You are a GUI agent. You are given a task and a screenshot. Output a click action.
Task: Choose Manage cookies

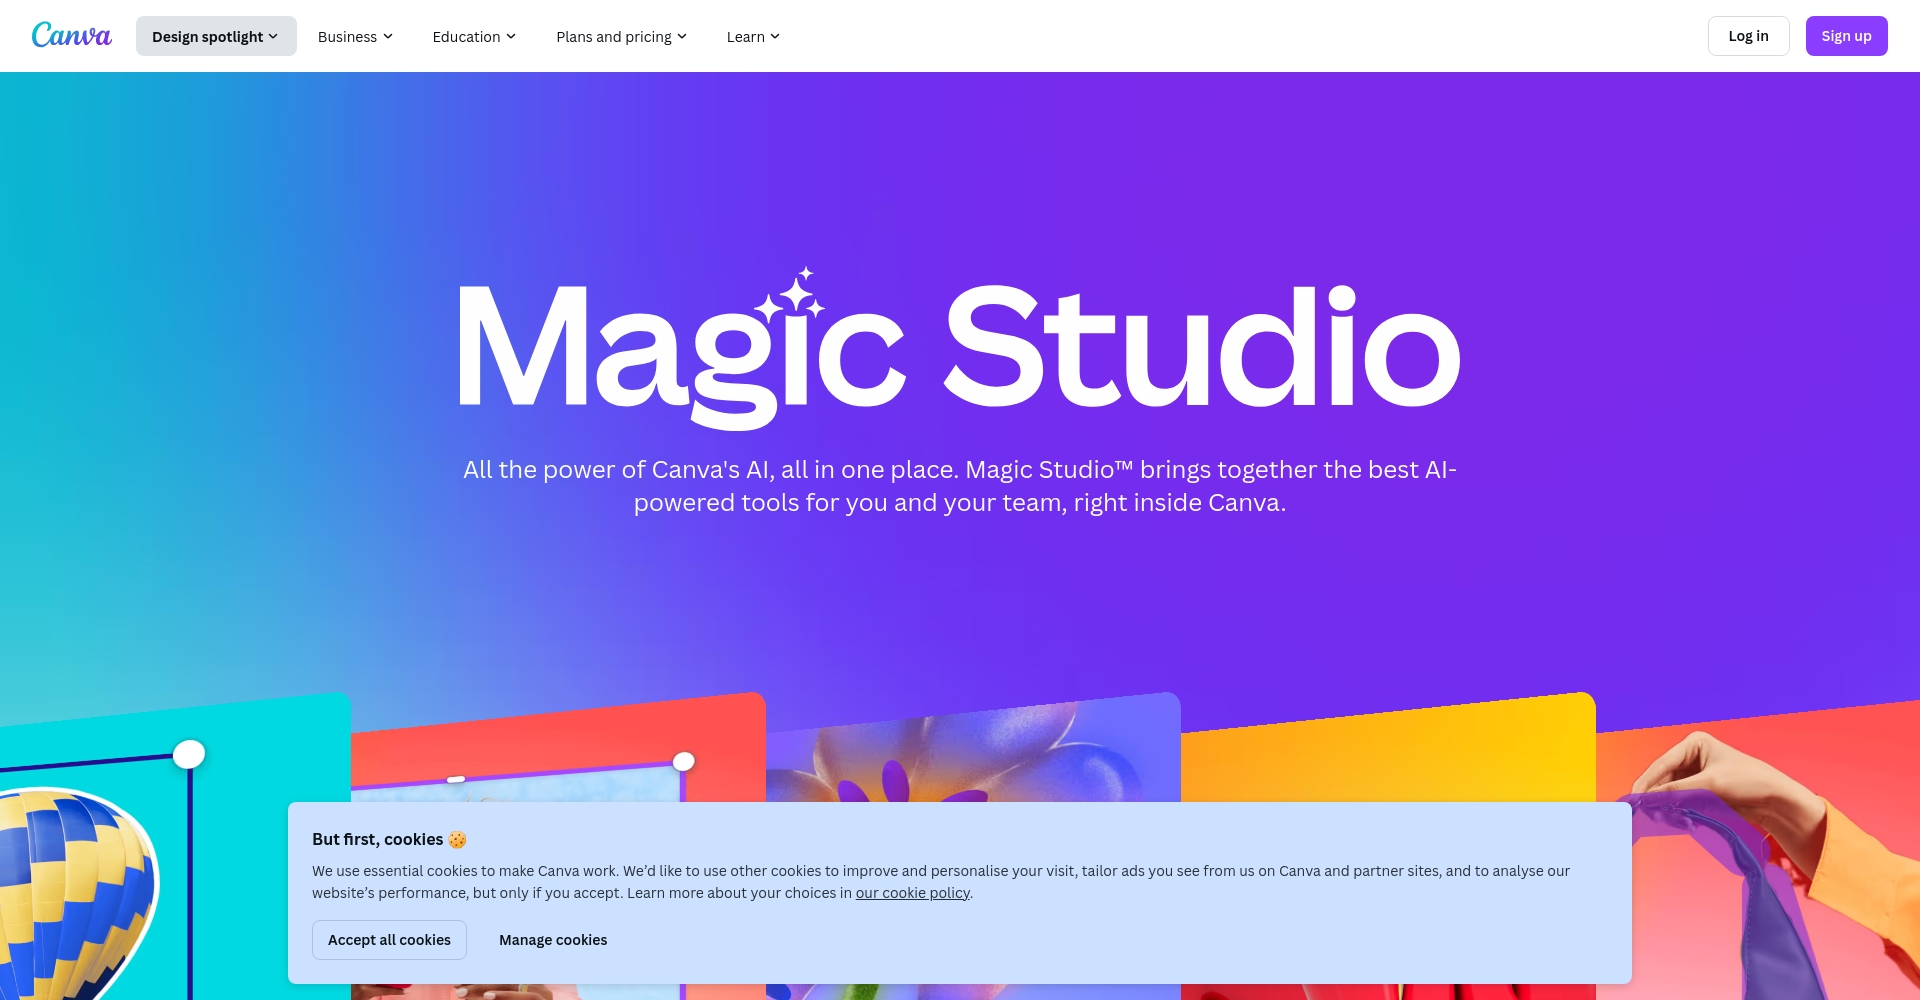click(x=553, y=940)
